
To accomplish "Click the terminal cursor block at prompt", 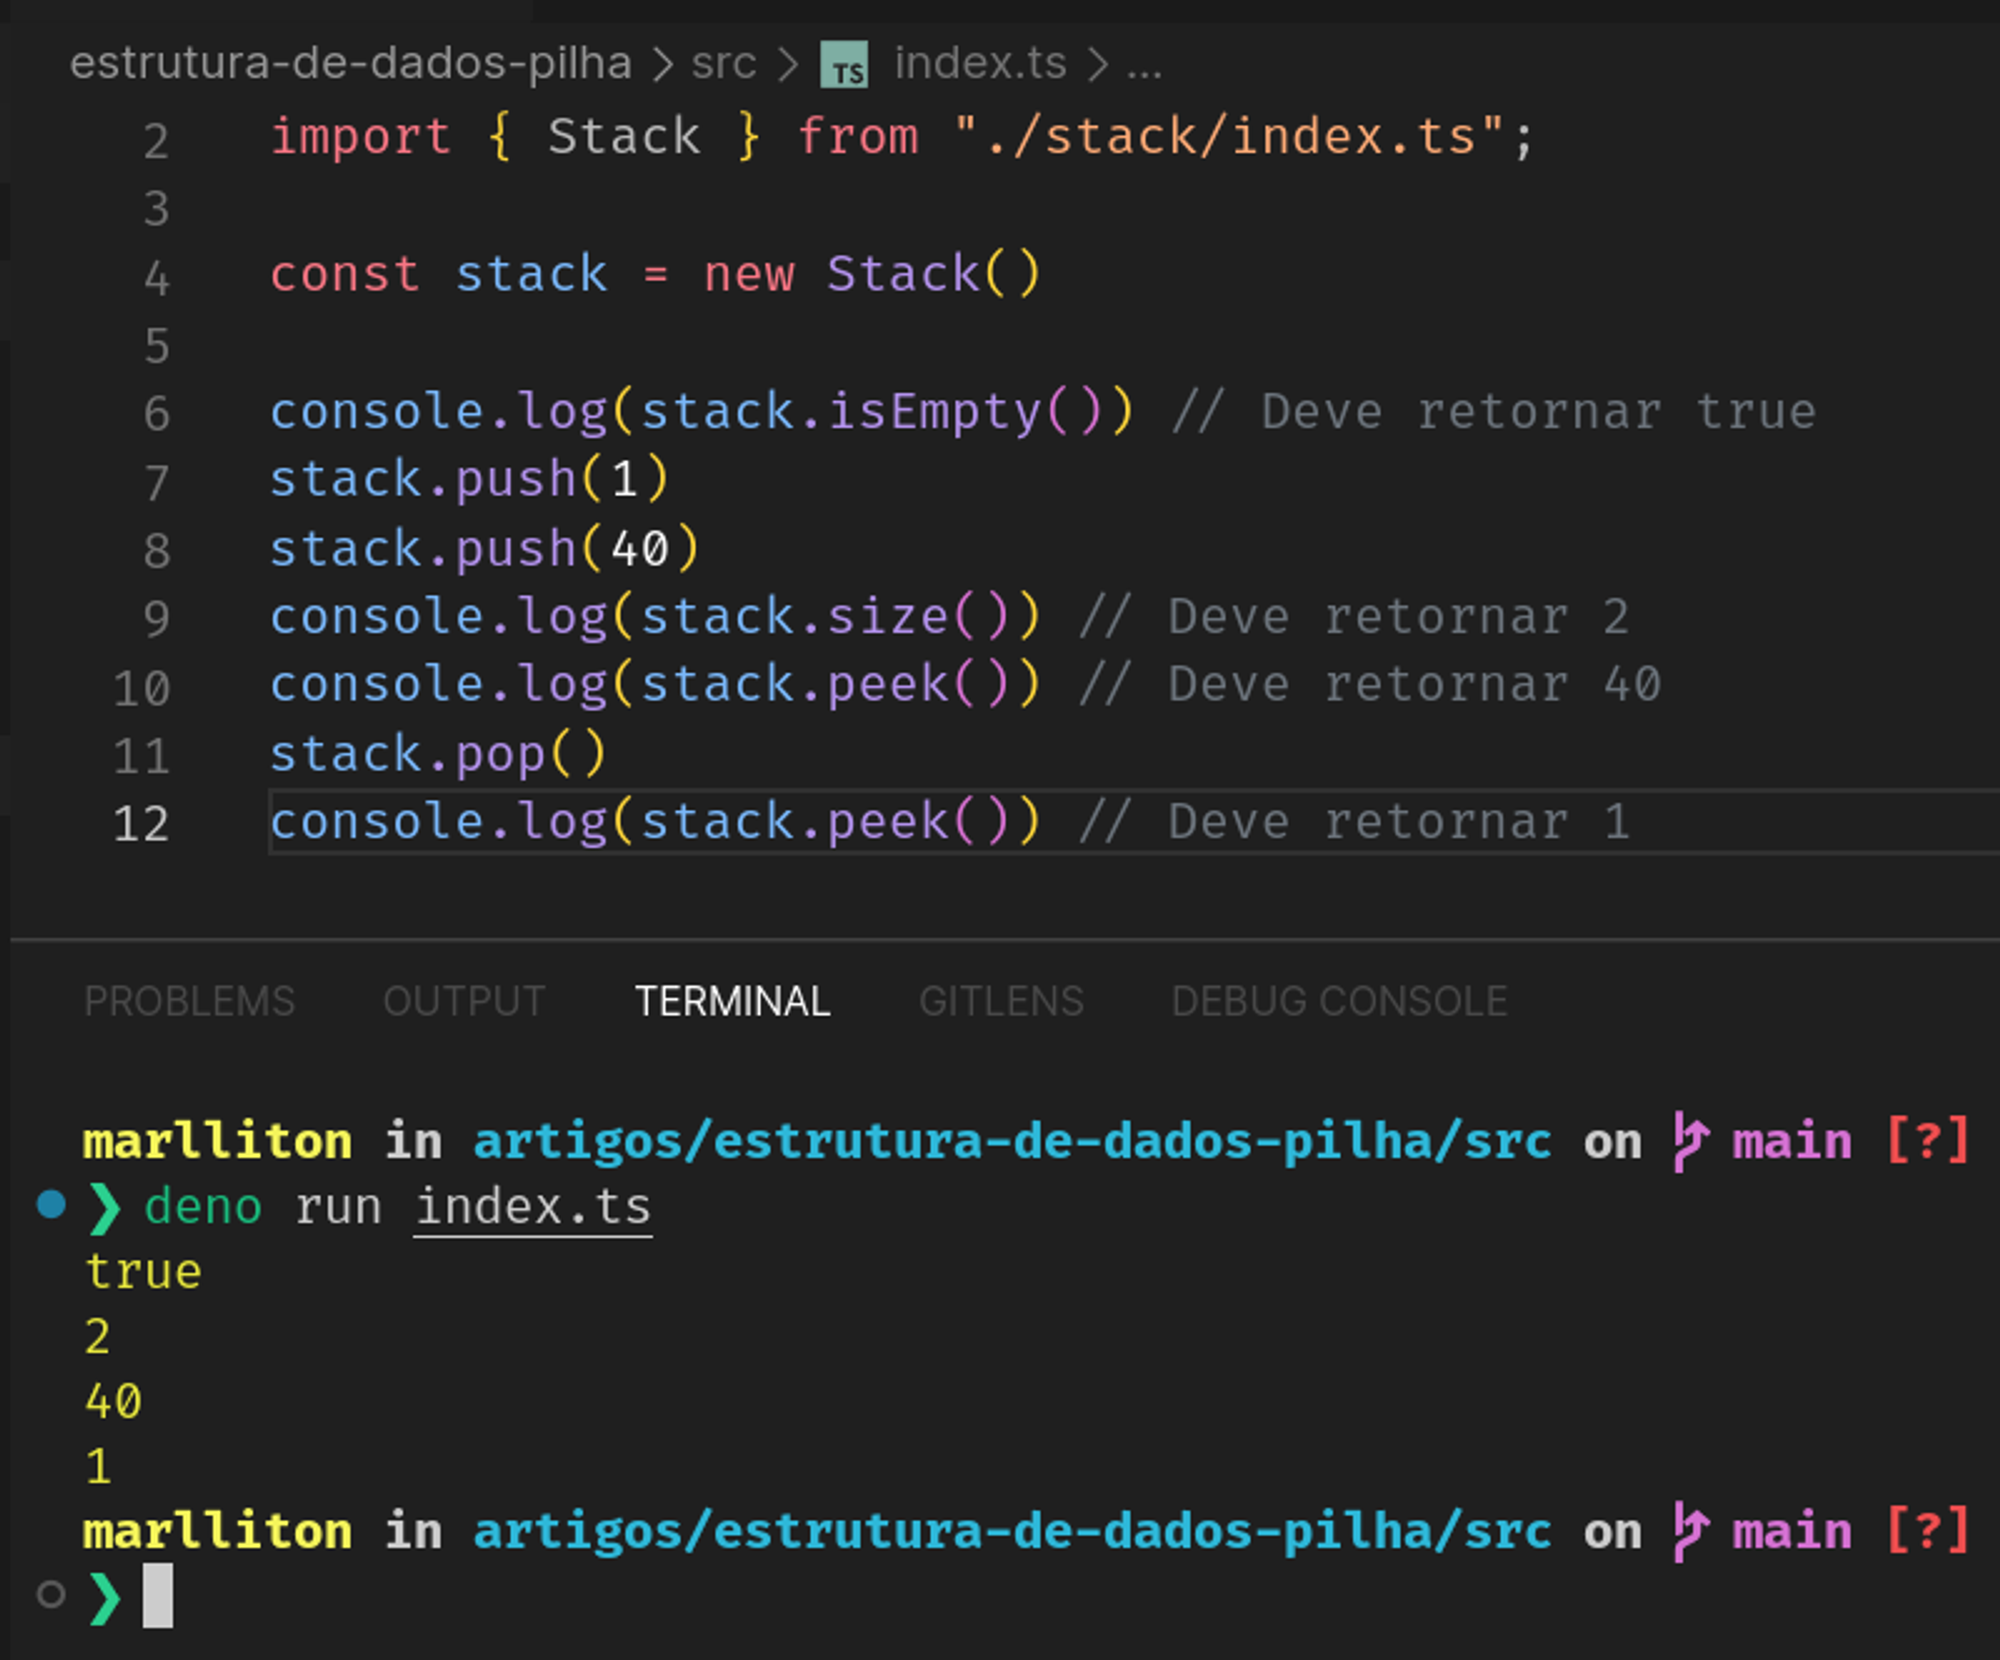I will (158, 1596).
